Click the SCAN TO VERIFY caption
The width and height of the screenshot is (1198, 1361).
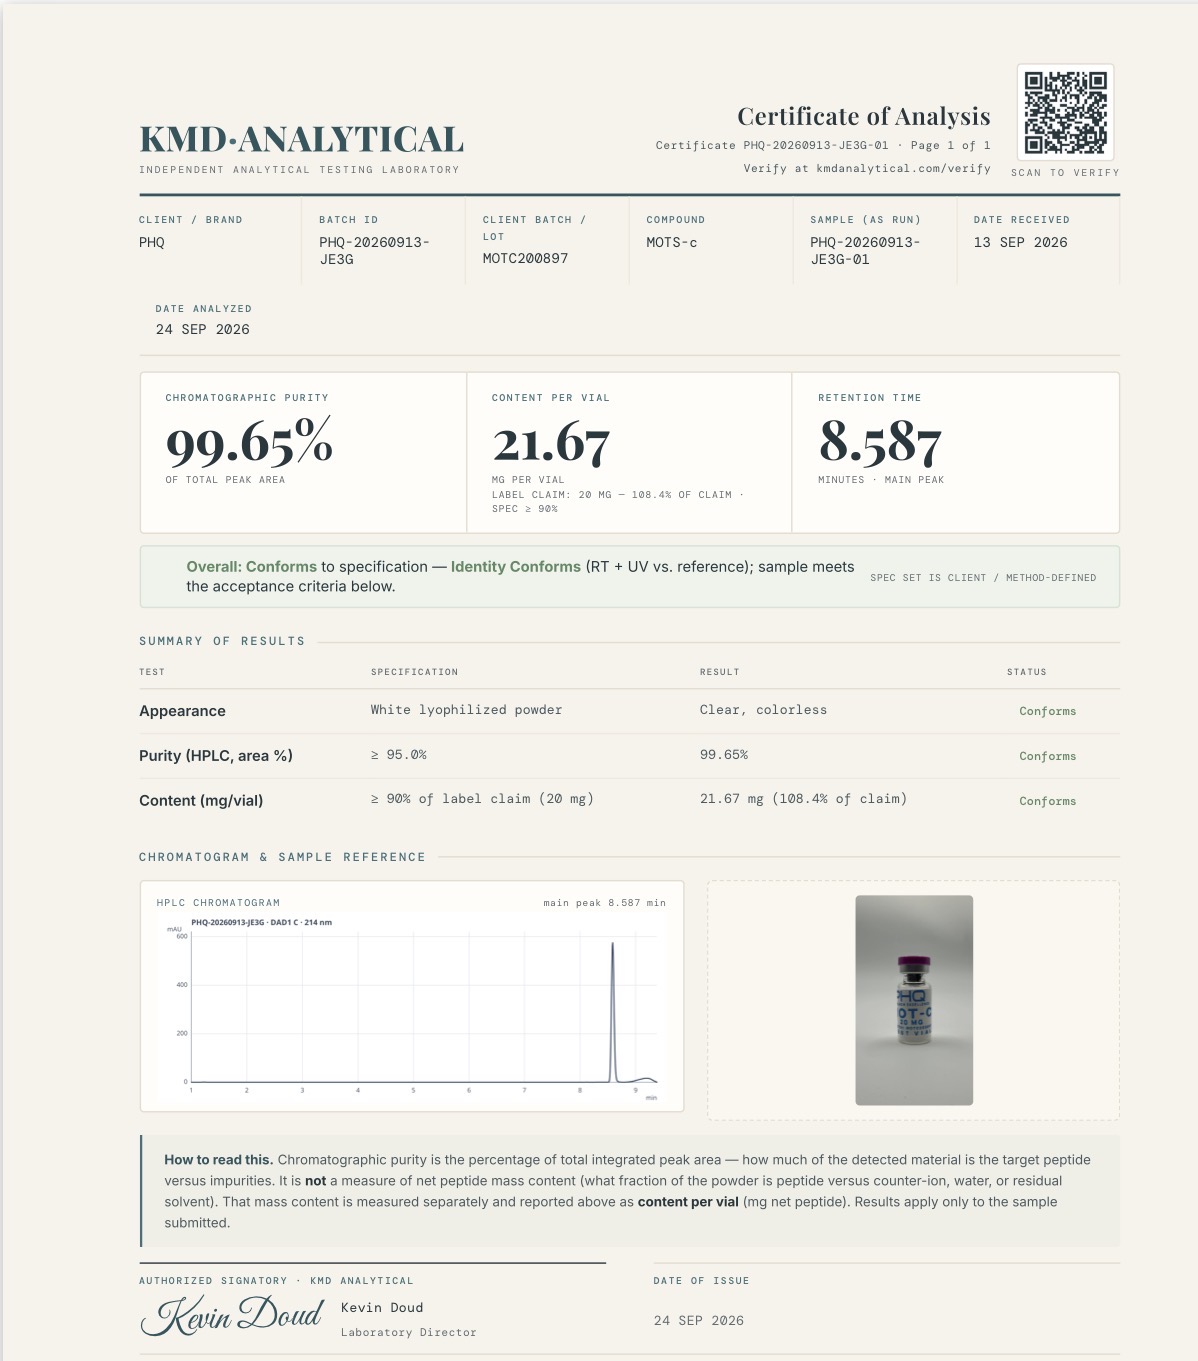(x=1065, y=173)
